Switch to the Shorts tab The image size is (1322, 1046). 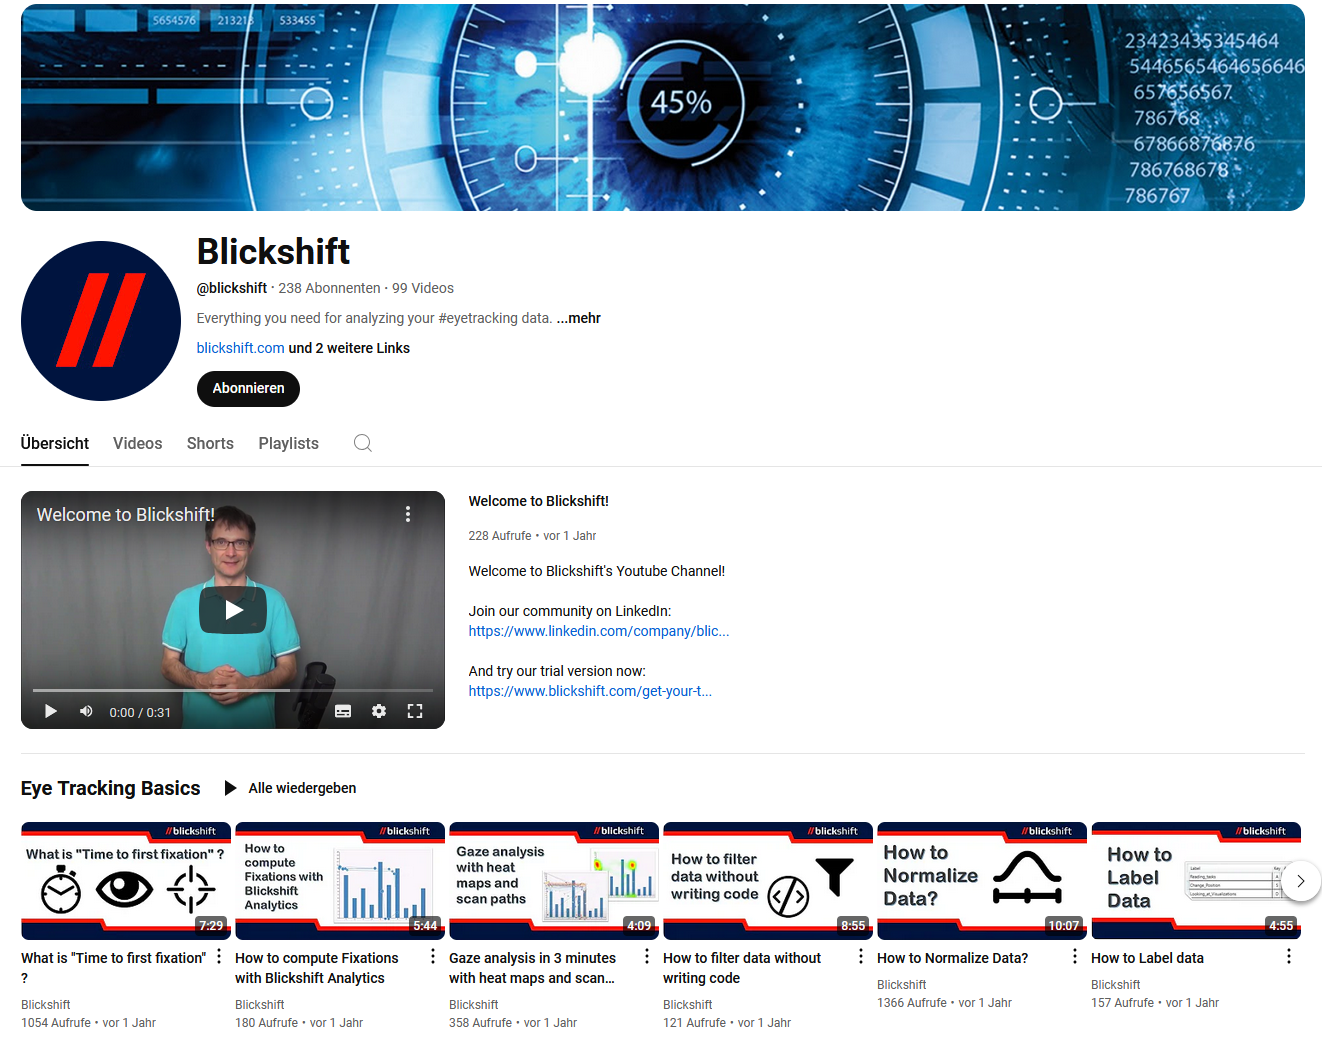tap(210, 443)
